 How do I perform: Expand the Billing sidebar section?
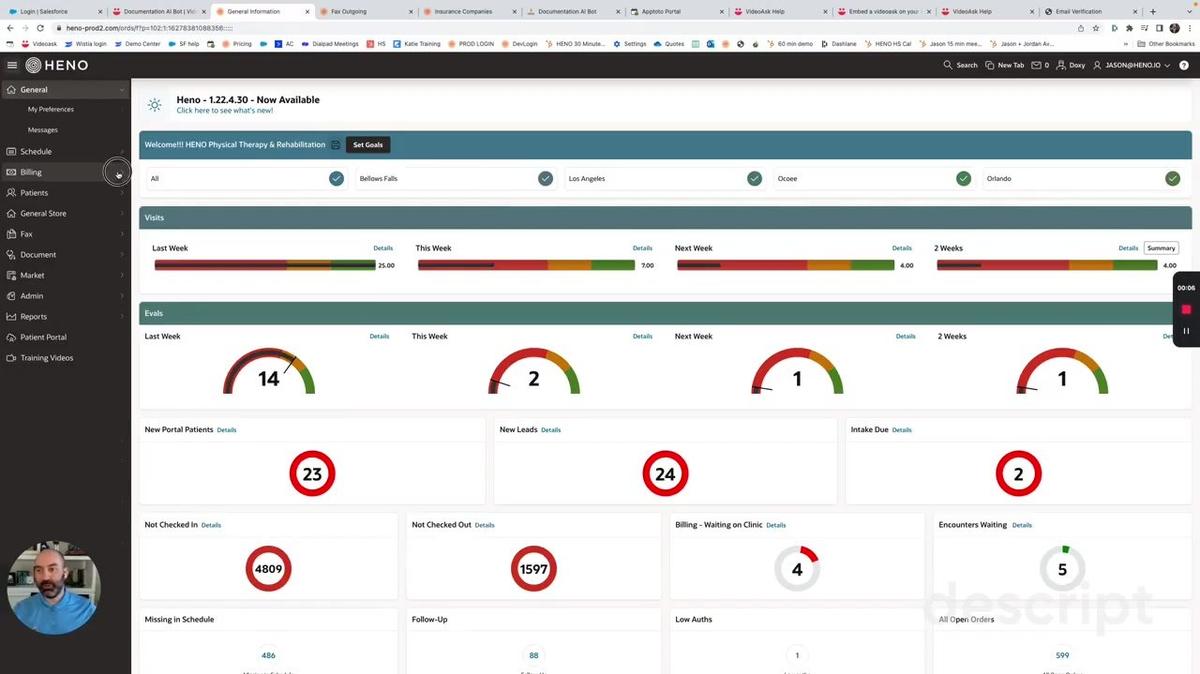(x=31, y=172)
